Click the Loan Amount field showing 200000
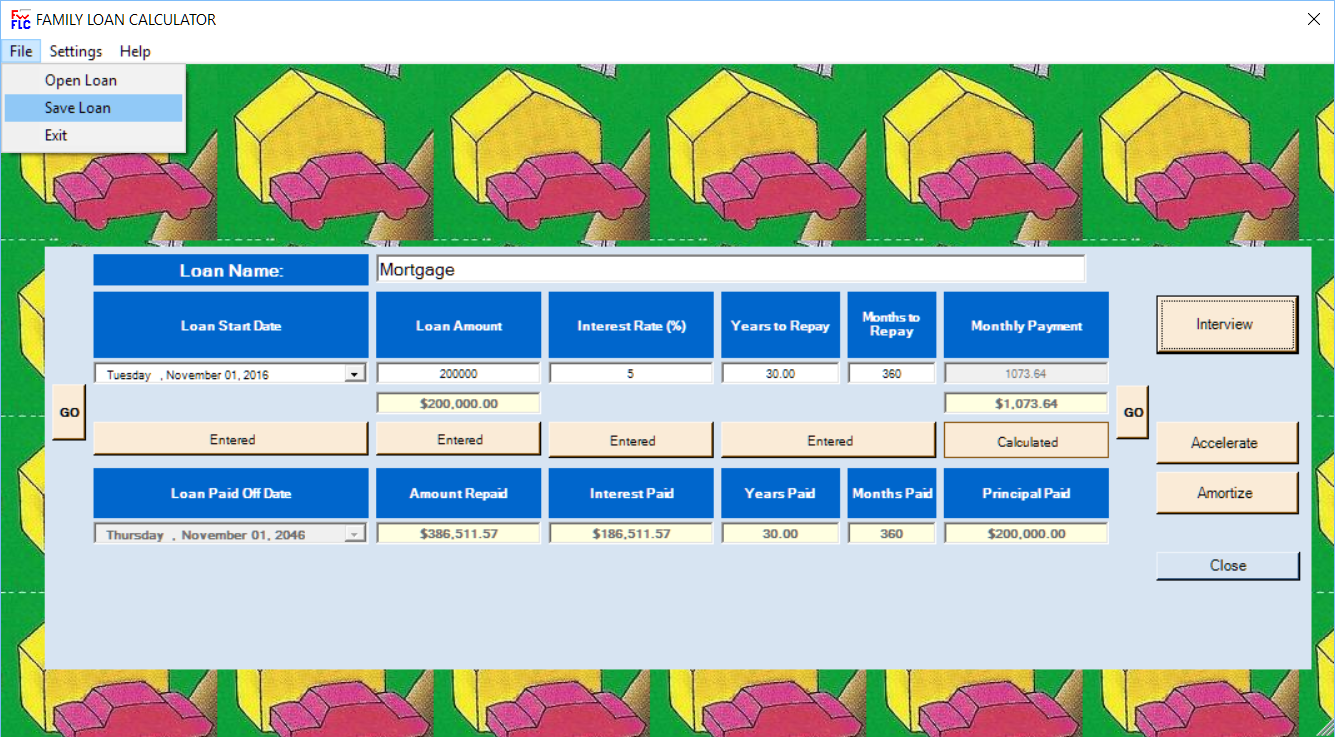The image size is (1335, 737). [x=459, y=373]
